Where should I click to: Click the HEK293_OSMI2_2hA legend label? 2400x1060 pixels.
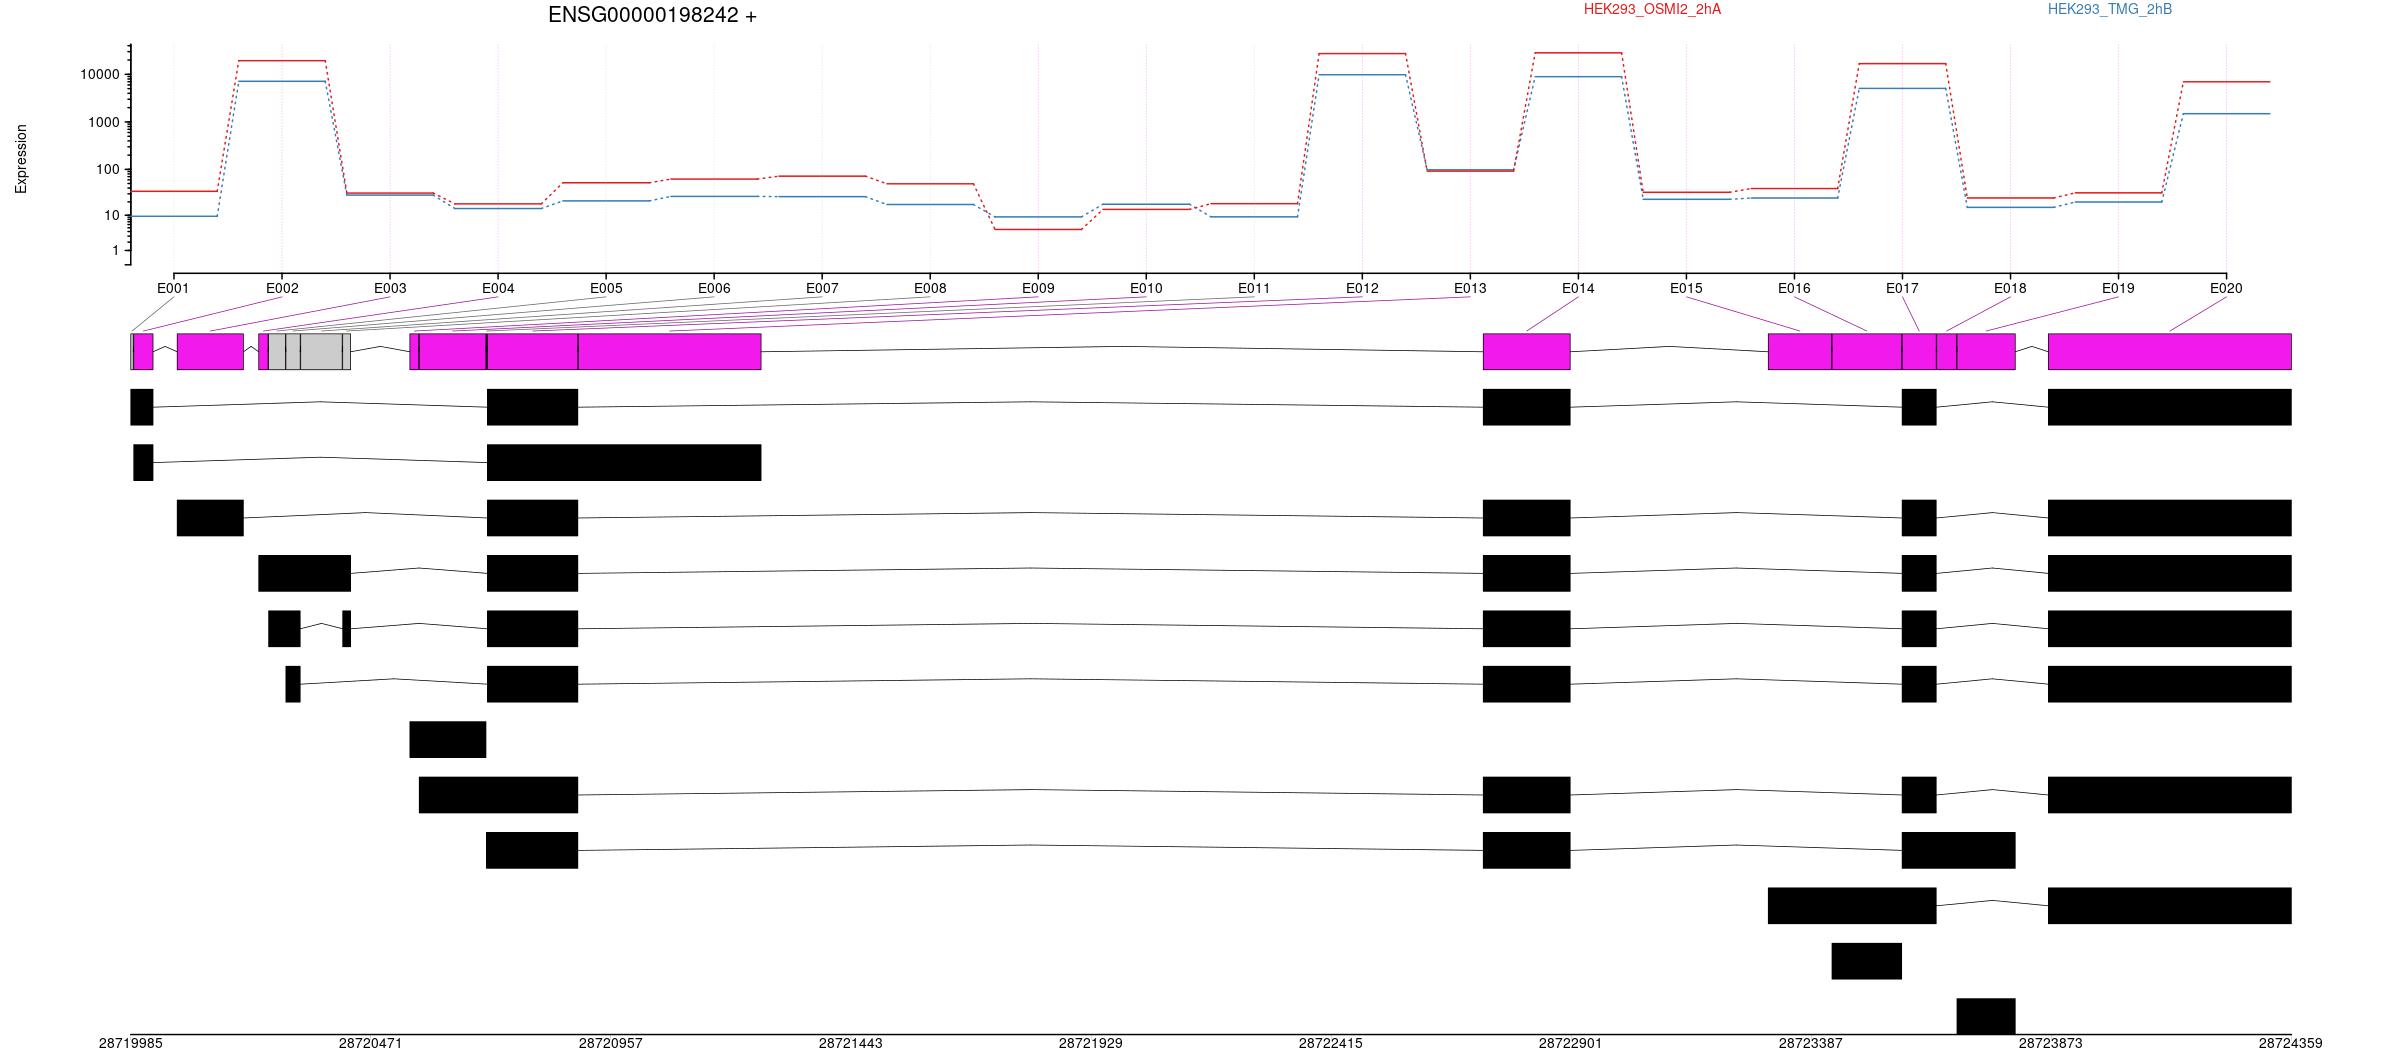point(1652,9)
